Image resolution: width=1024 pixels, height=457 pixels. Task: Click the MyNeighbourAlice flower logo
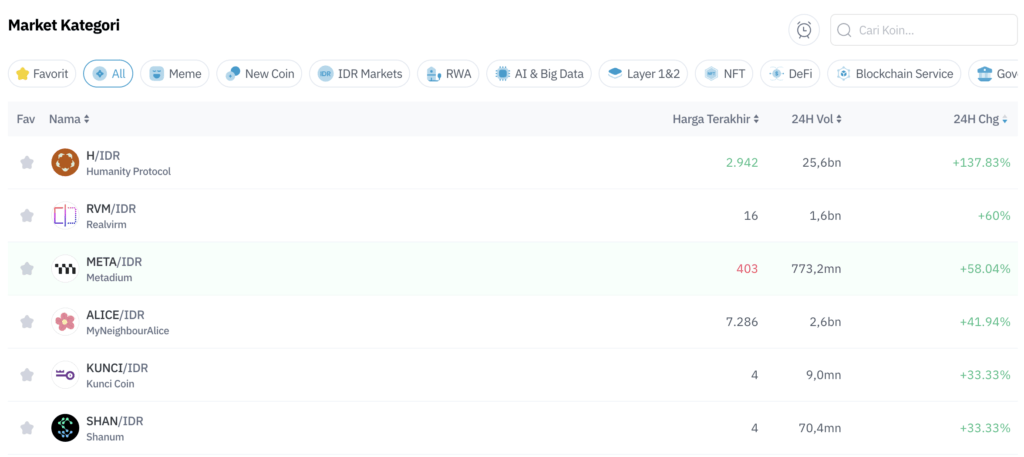click(x=65, y=321)
